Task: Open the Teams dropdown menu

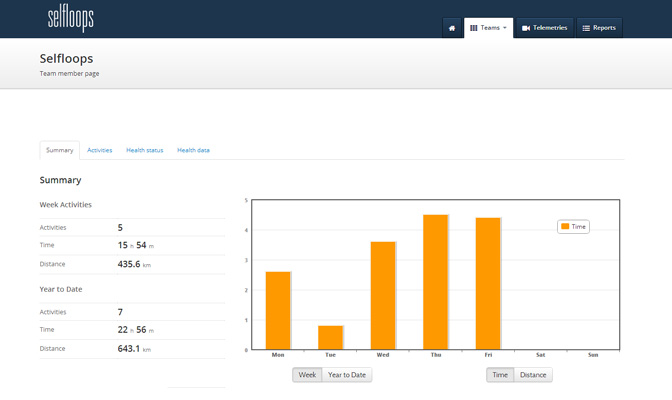Action: tap(489, 28)
